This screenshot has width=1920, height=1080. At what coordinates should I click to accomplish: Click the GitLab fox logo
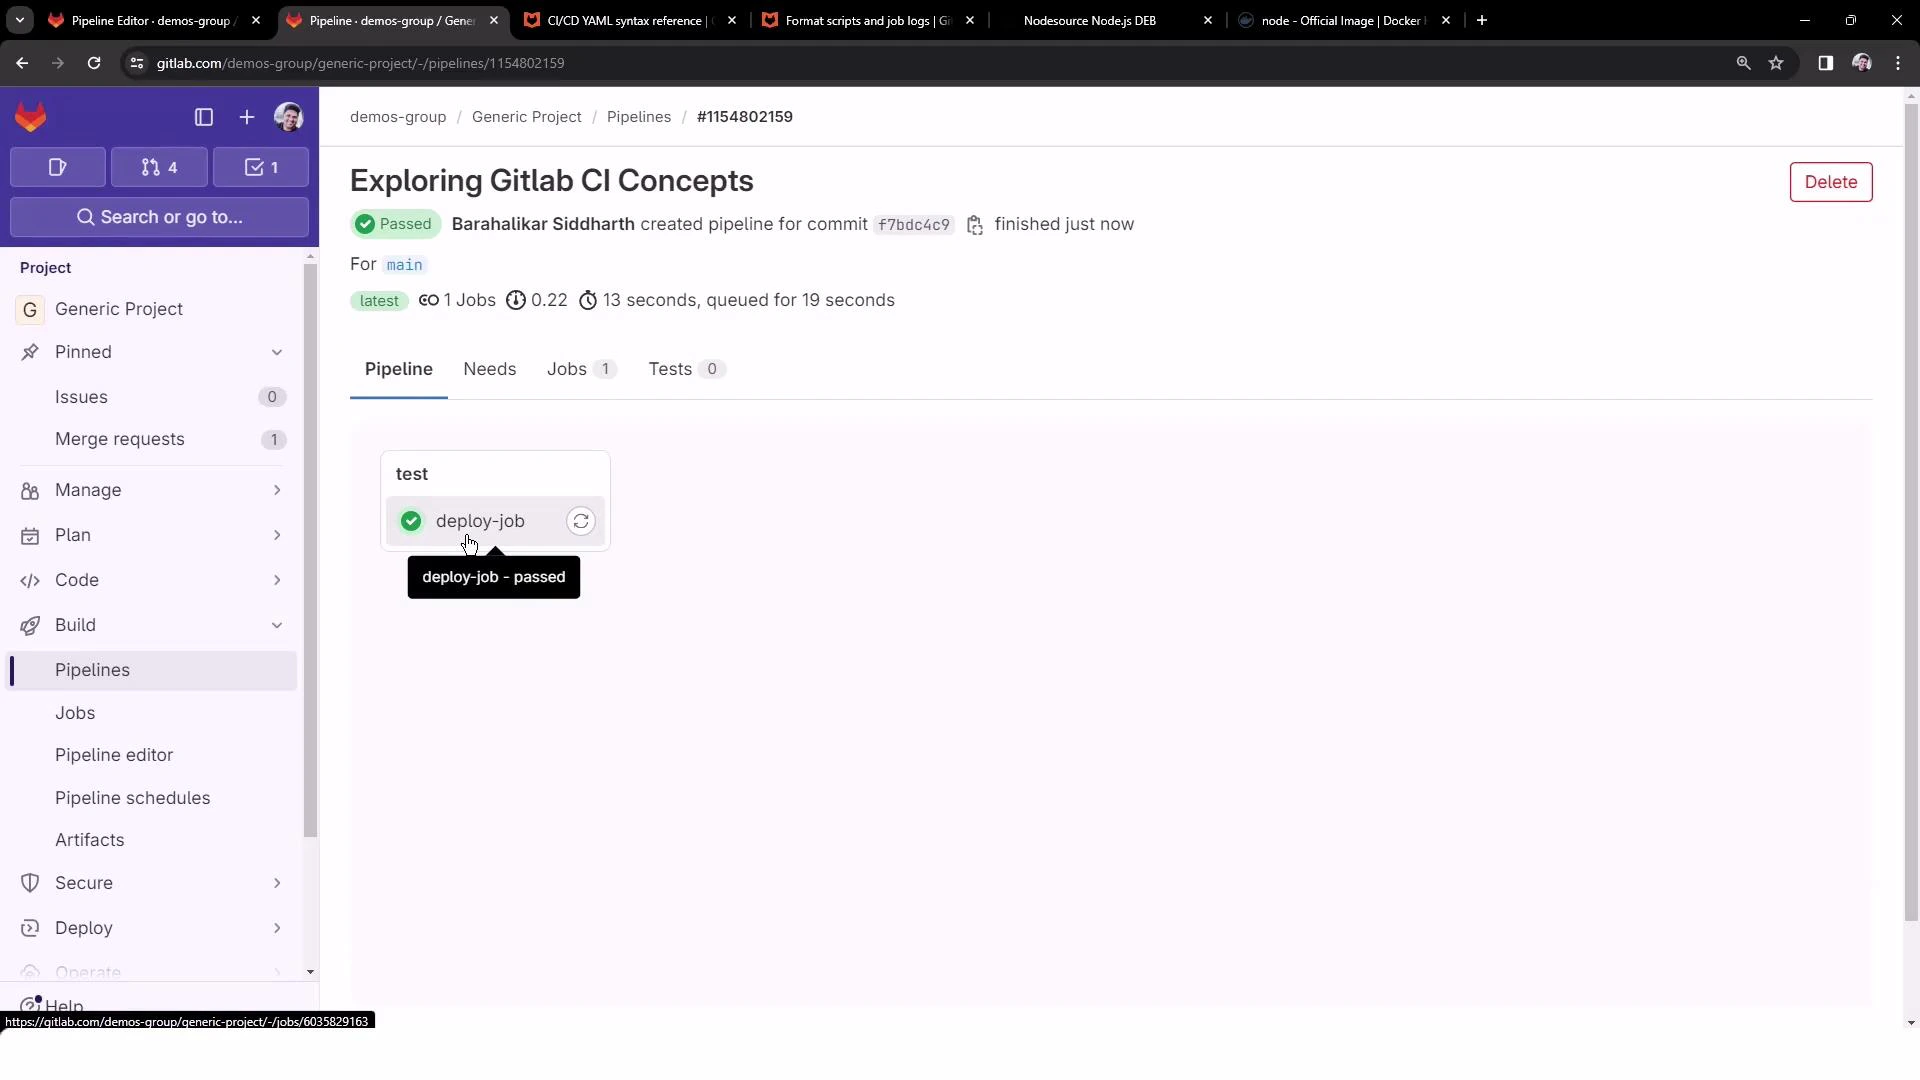pyautogui.click(x=31, y=117)
